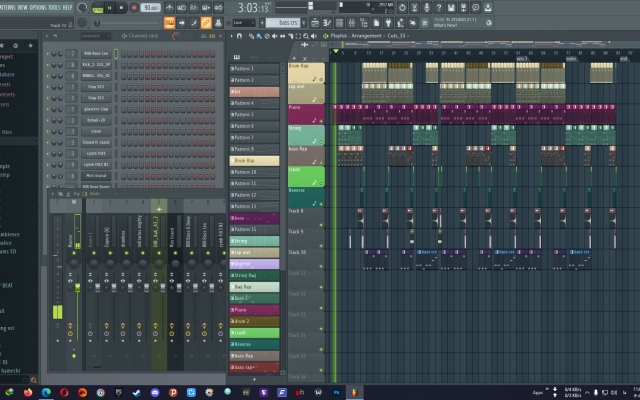Open the Unsorted channel filter dropdown
The image size is (640, 400).
coord(96,36)
